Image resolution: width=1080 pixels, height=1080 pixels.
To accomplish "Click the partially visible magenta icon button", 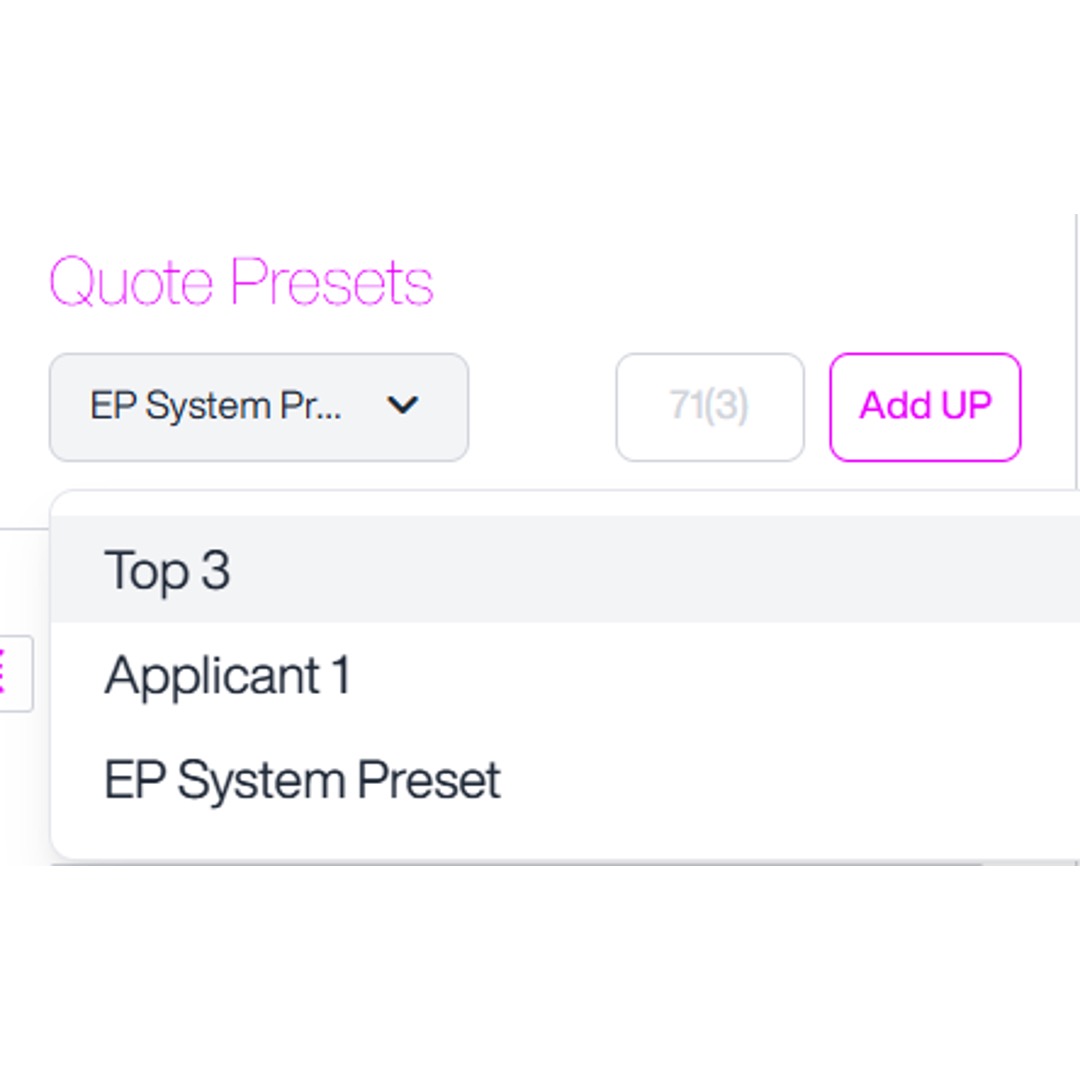I will pos(12,673).
